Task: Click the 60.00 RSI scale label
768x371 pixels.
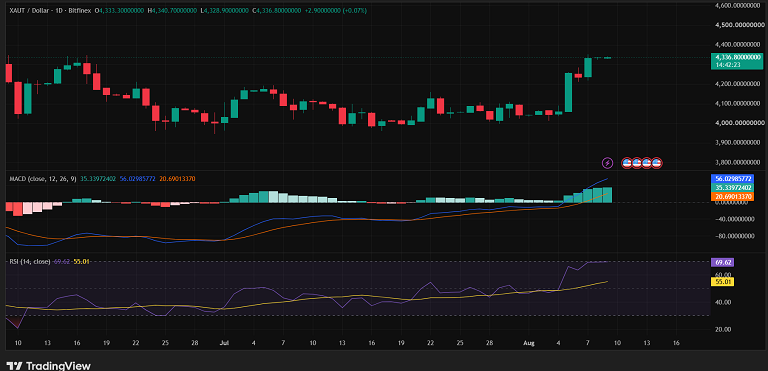Action: [722, 274]
